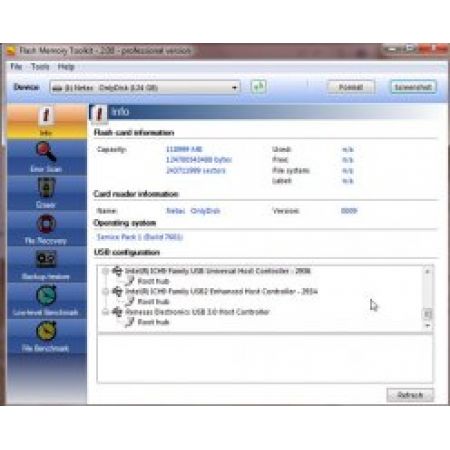Click the capacity value in bytes
This screenshot has width=450, height=450.
point(199,160)
